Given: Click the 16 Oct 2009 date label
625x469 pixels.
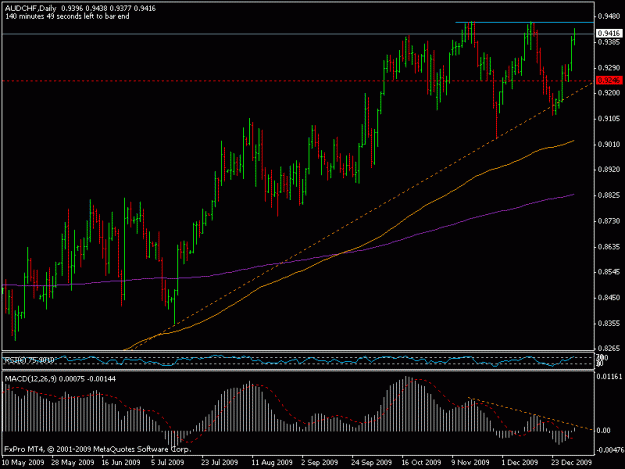Looking at the screenshot, I should (x=421, y=462).
